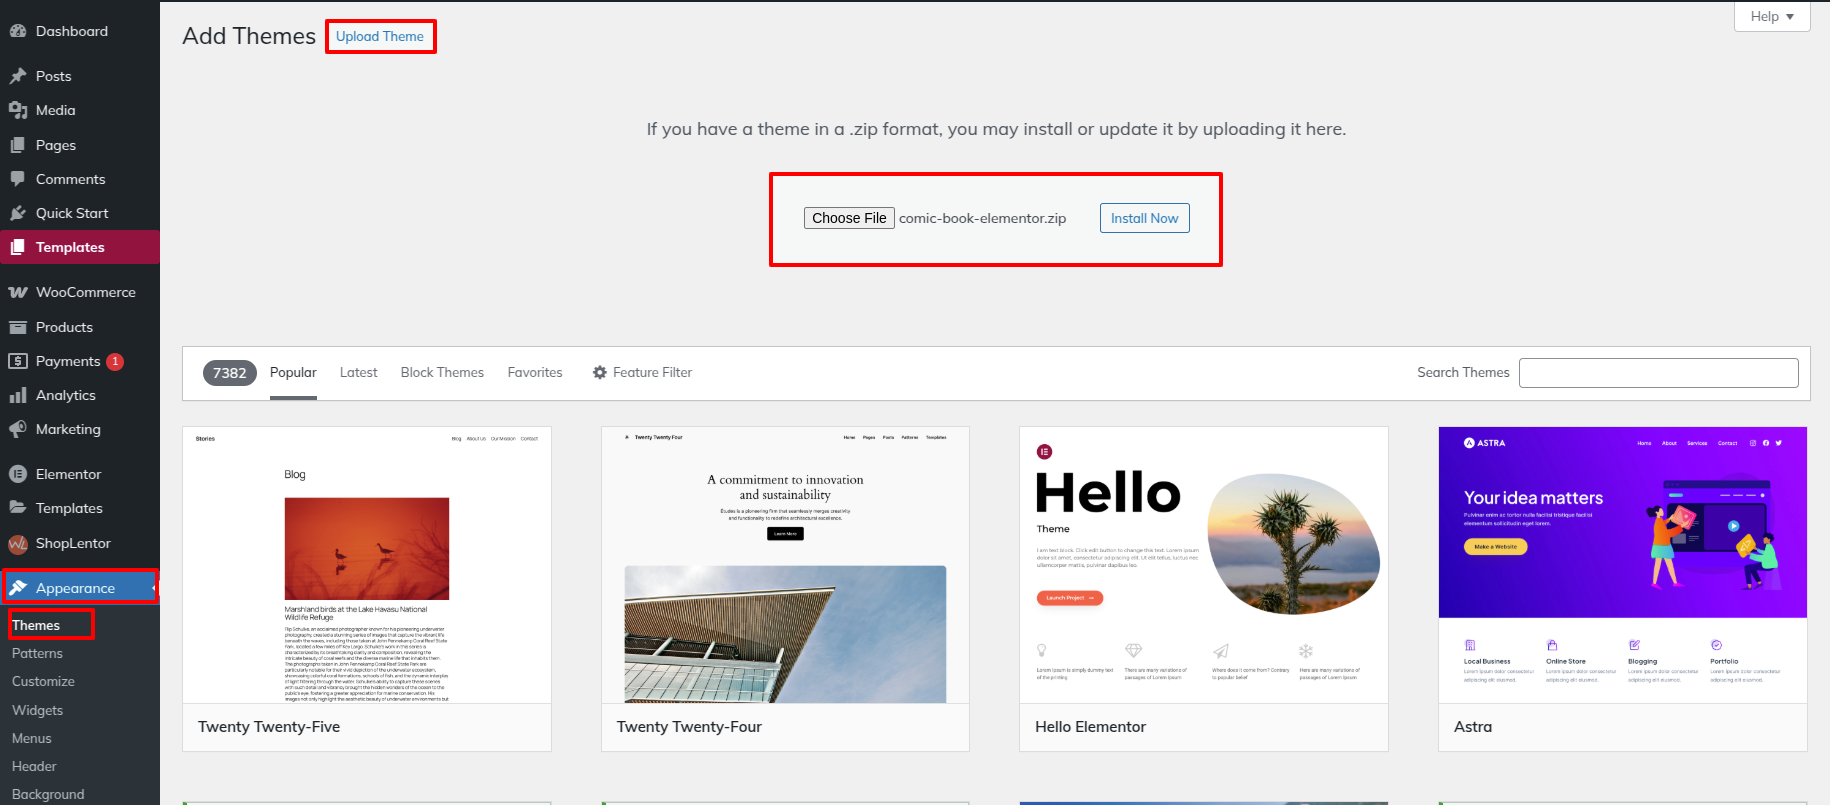This screenshot has height=805, width=1830.
Task: Click the Comments speech bubble icon
Action: [x=18, y=179]
